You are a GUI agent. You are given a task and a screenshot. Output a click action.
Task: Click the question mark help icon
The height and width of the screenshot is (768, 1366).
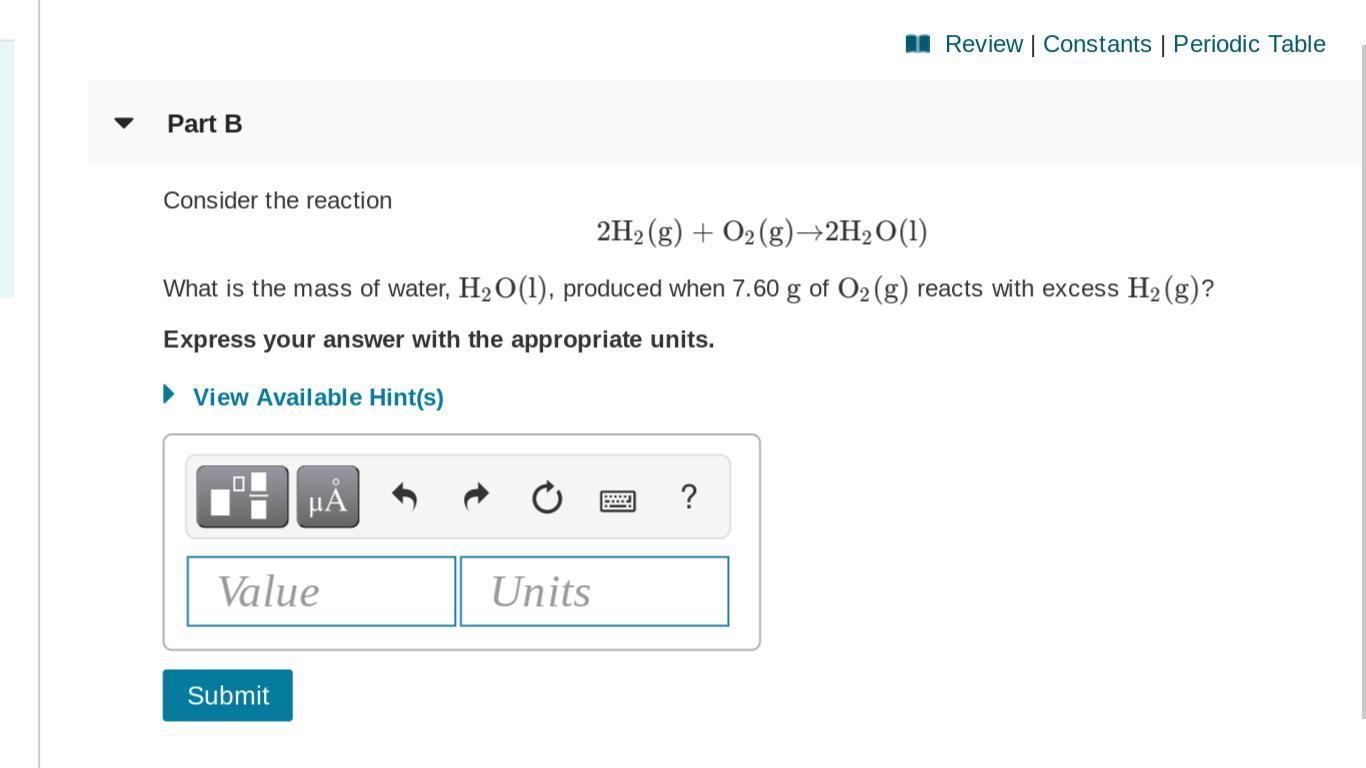[x=688, y=496]
